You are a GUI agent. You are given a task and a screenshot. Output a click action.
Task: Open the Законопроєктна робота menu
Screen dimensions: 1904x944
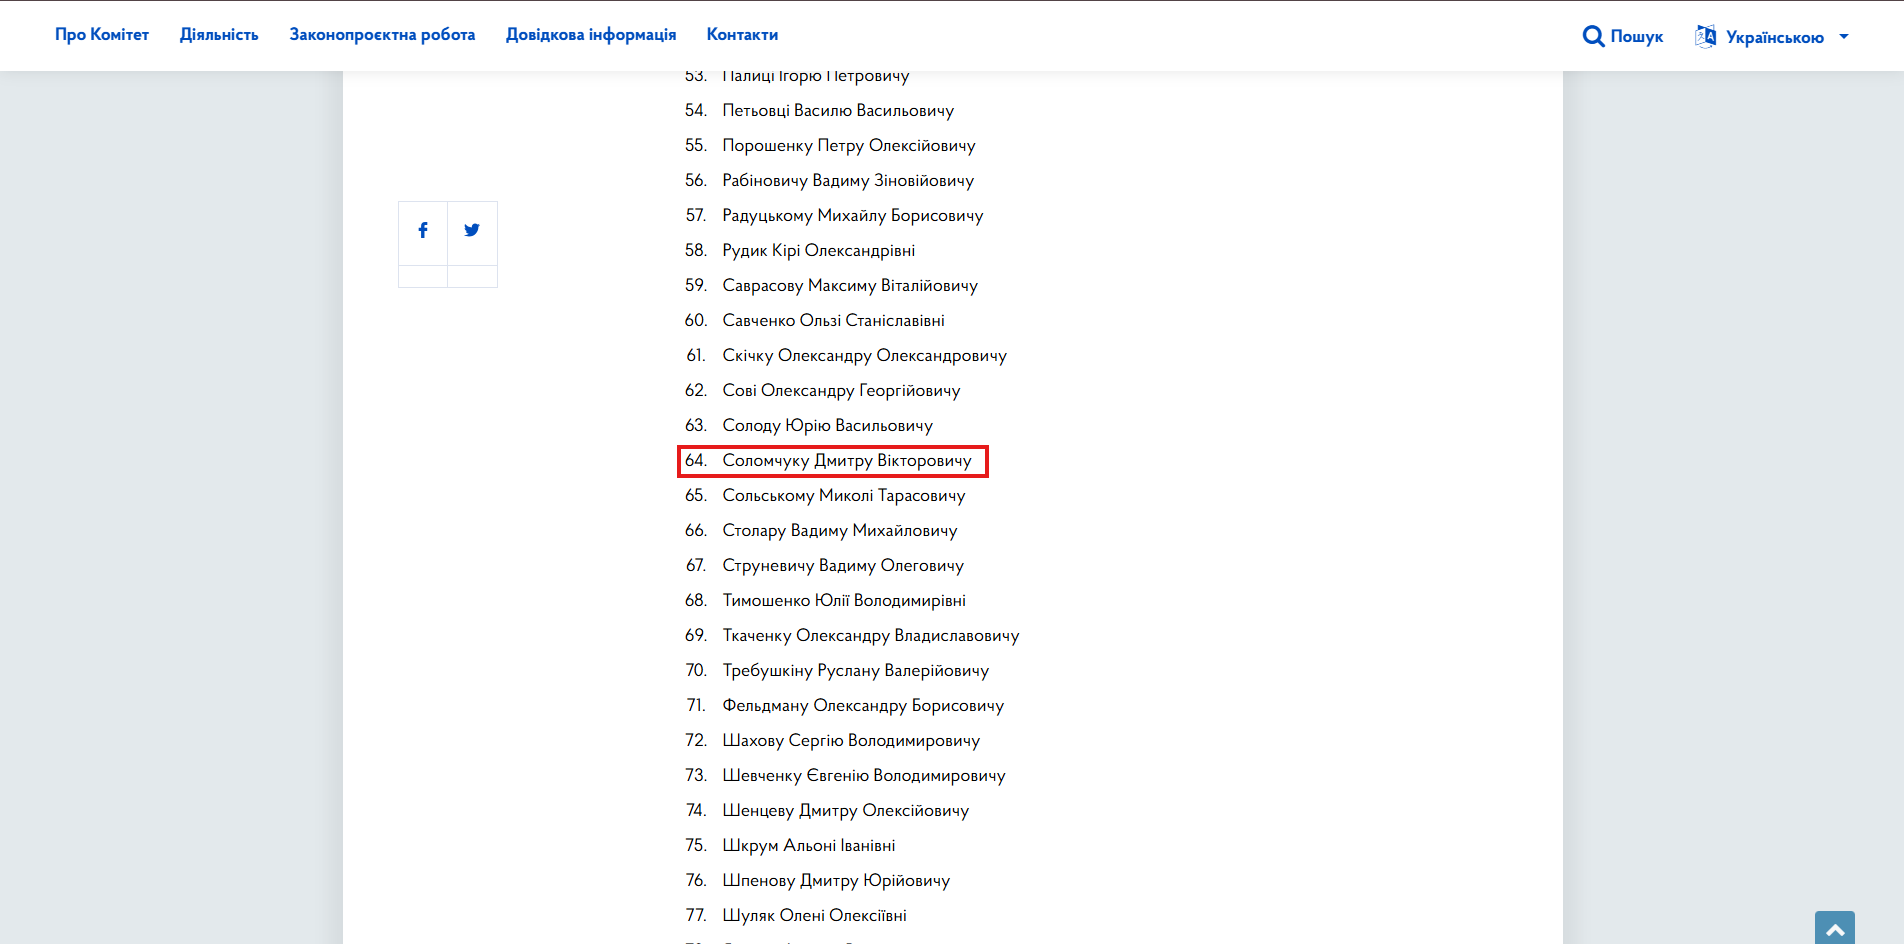[382, 35]
